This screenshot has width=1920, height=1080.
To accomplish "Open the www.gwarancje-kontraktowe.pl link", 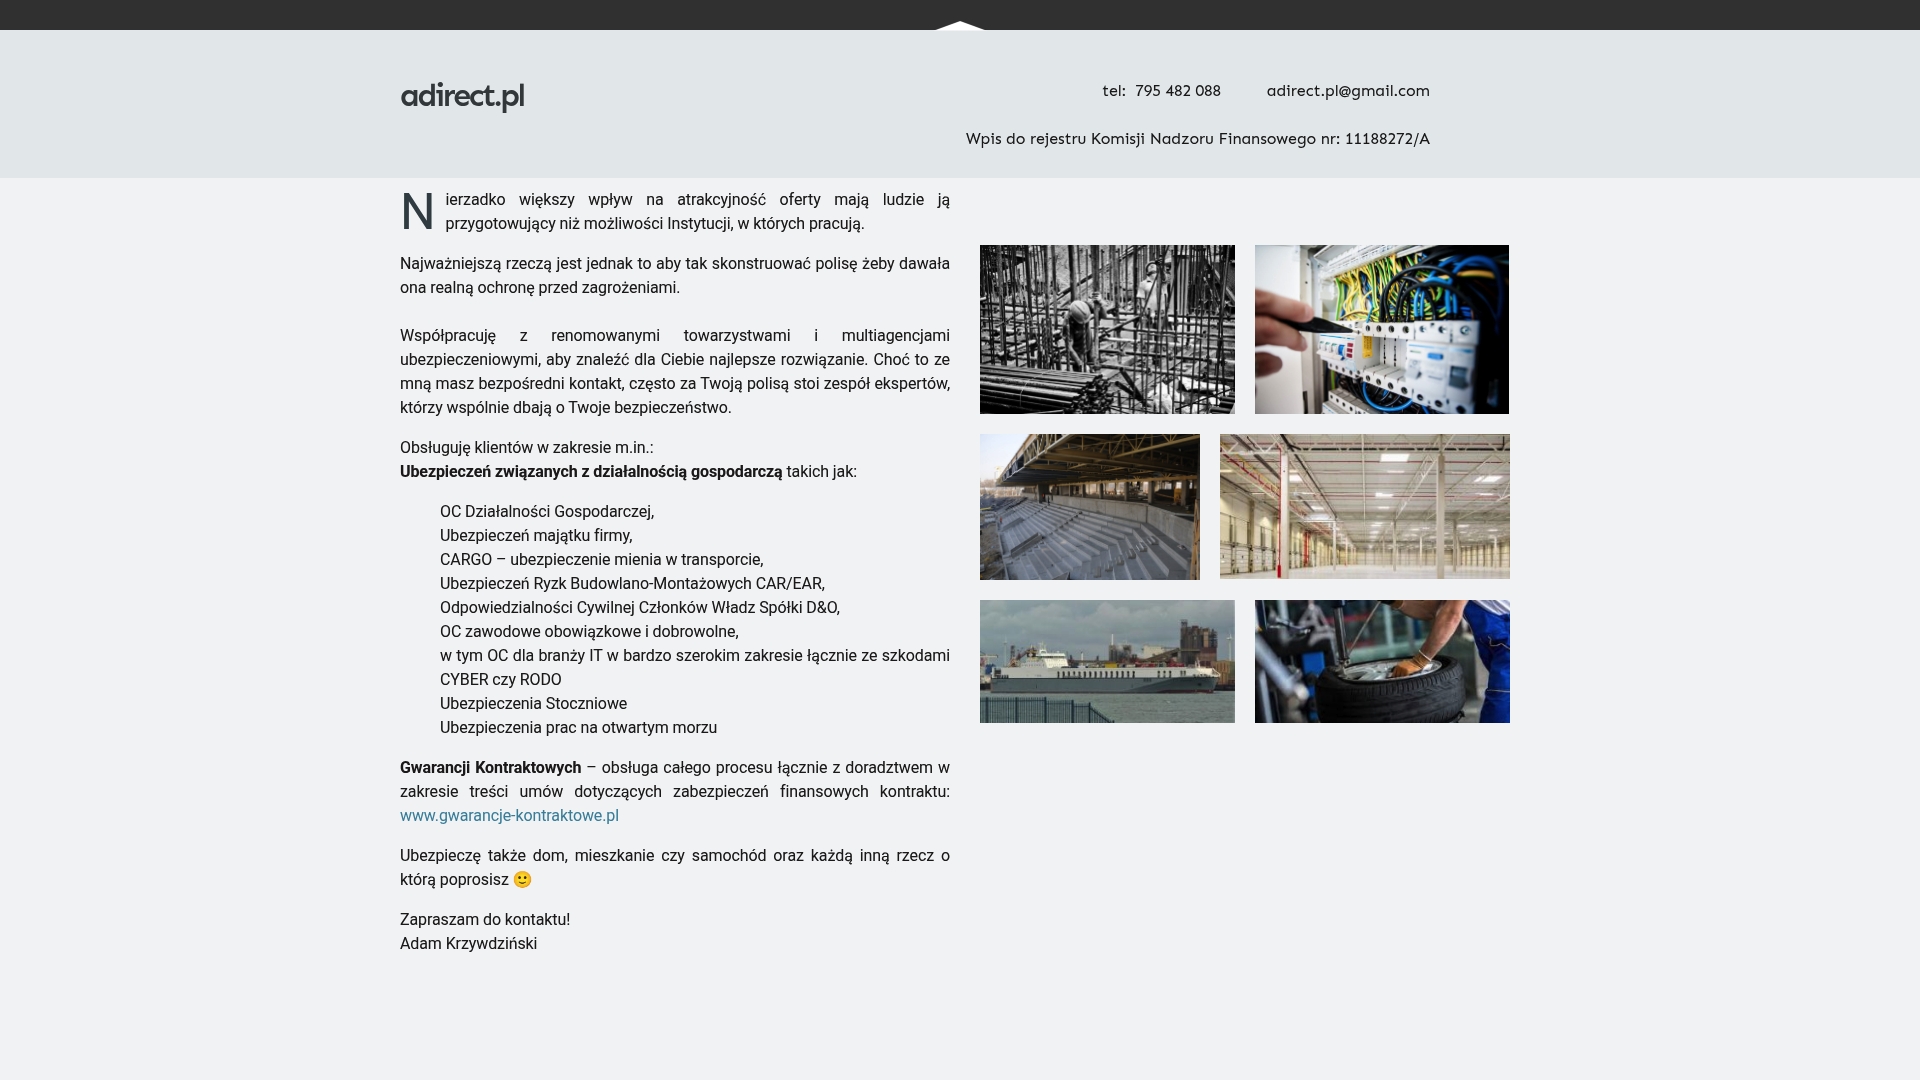I will [x=509, y=816].
